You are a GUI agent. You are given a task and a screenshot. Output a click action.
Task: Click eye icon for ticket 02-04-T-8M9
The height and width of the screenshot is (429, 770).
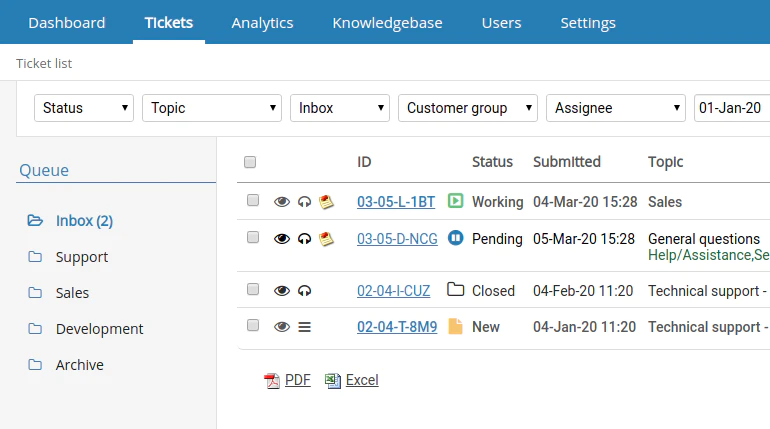pos(282,327)
